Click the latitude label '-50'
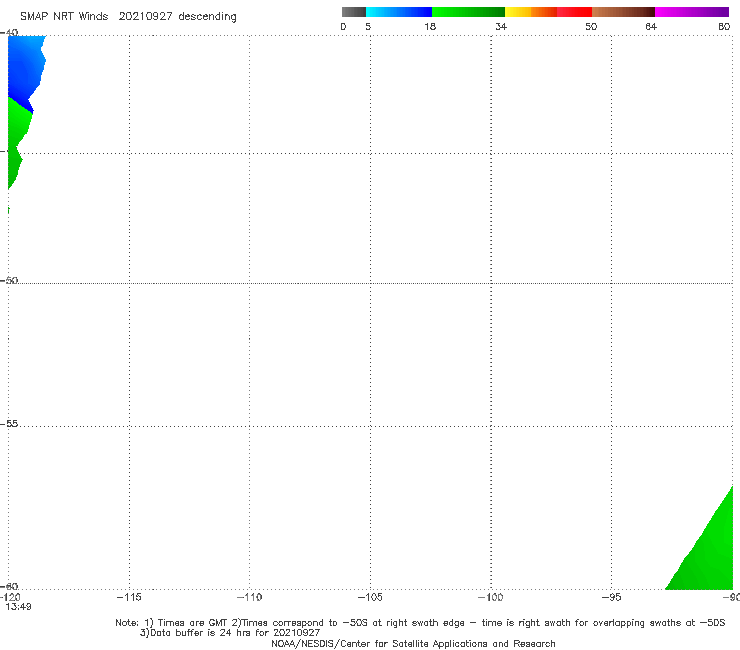740x650 pixels. tap(9, 280)
